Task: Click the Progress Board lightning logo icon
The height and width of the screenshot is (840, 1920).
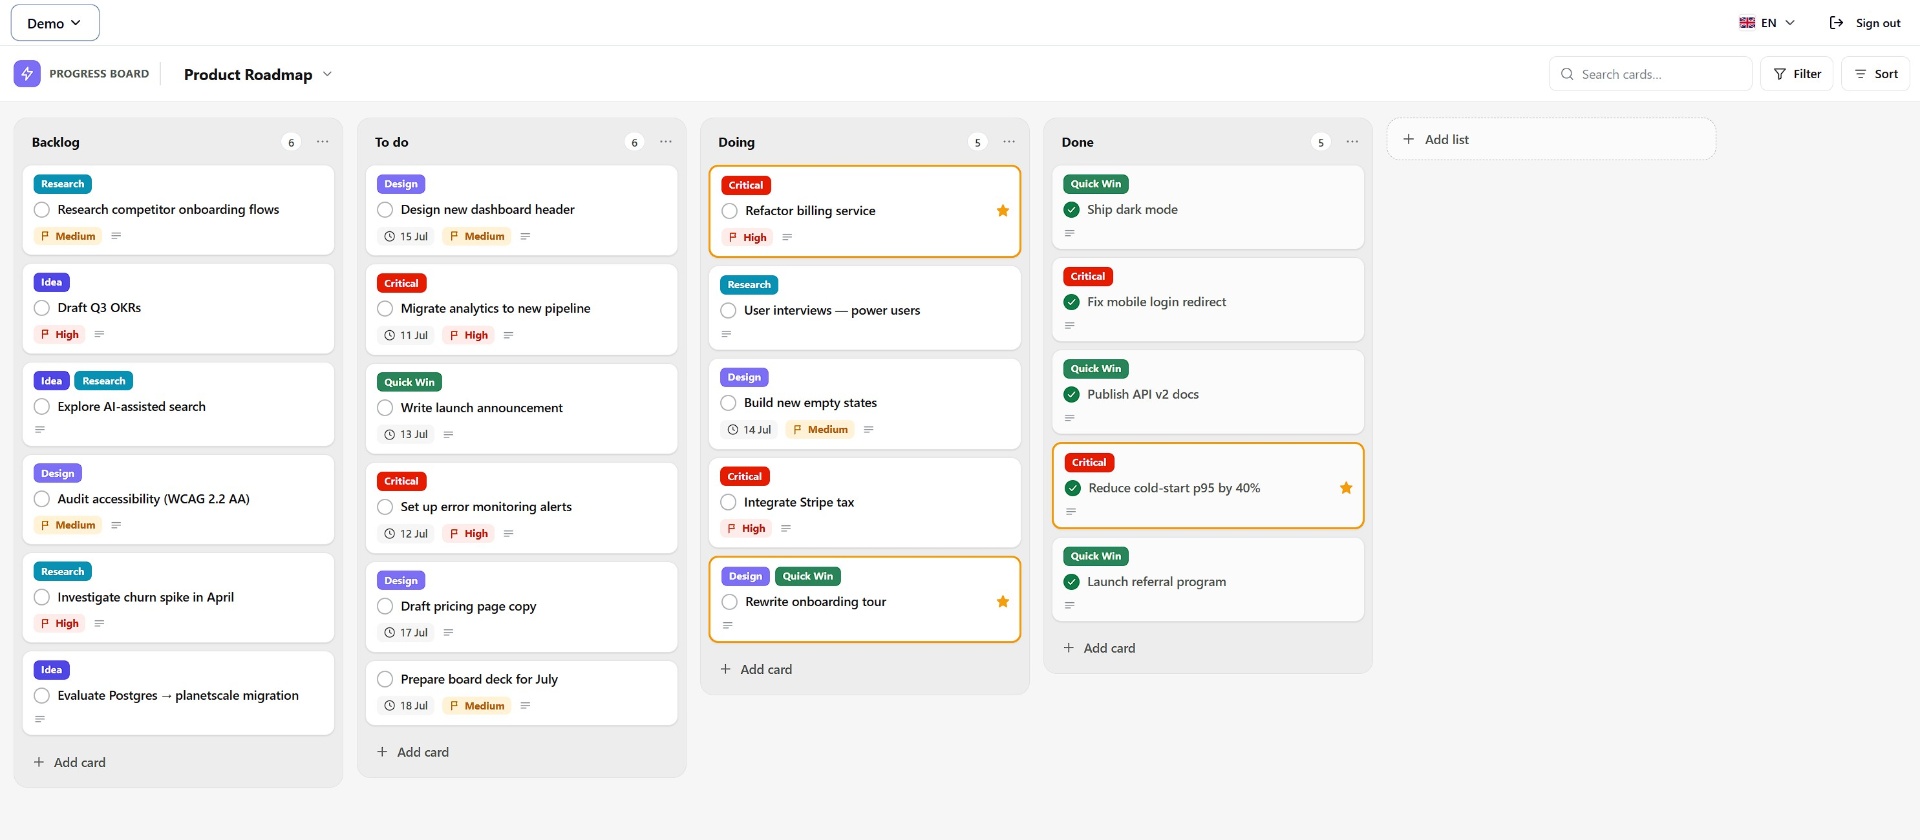Action: pos(27,74)
